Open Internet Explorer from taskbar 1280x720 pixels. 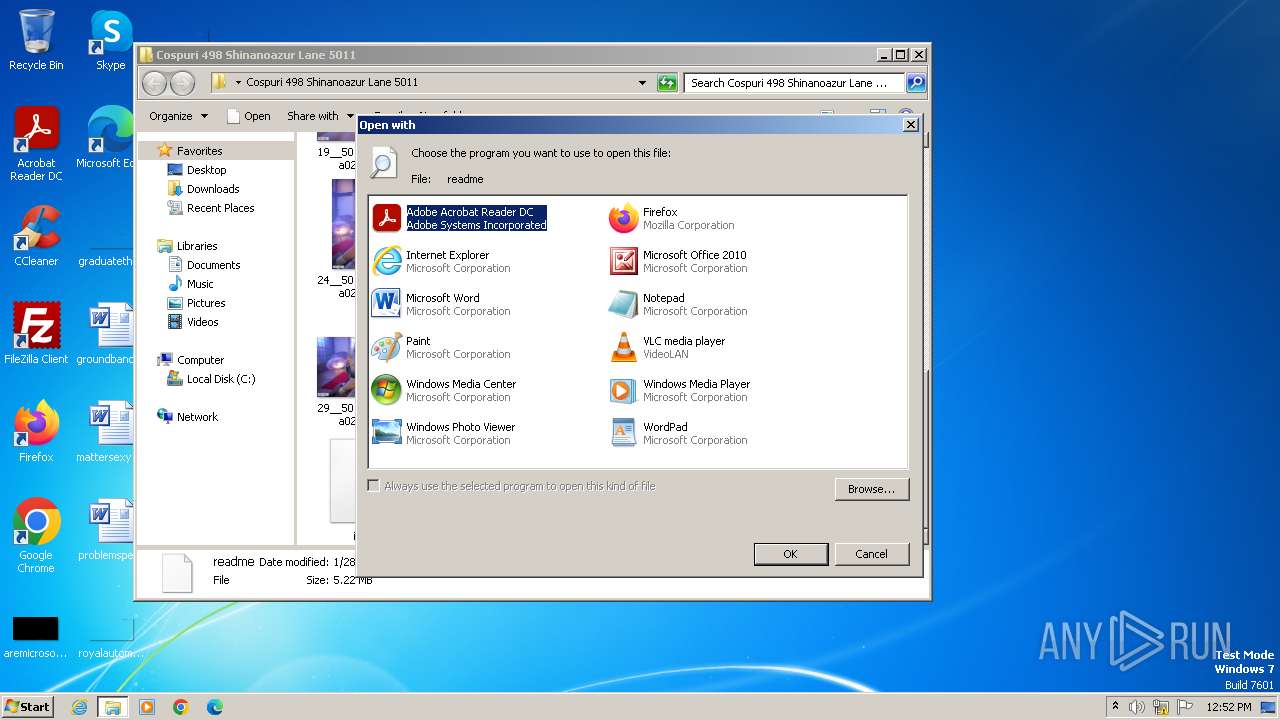pos(79,707)
